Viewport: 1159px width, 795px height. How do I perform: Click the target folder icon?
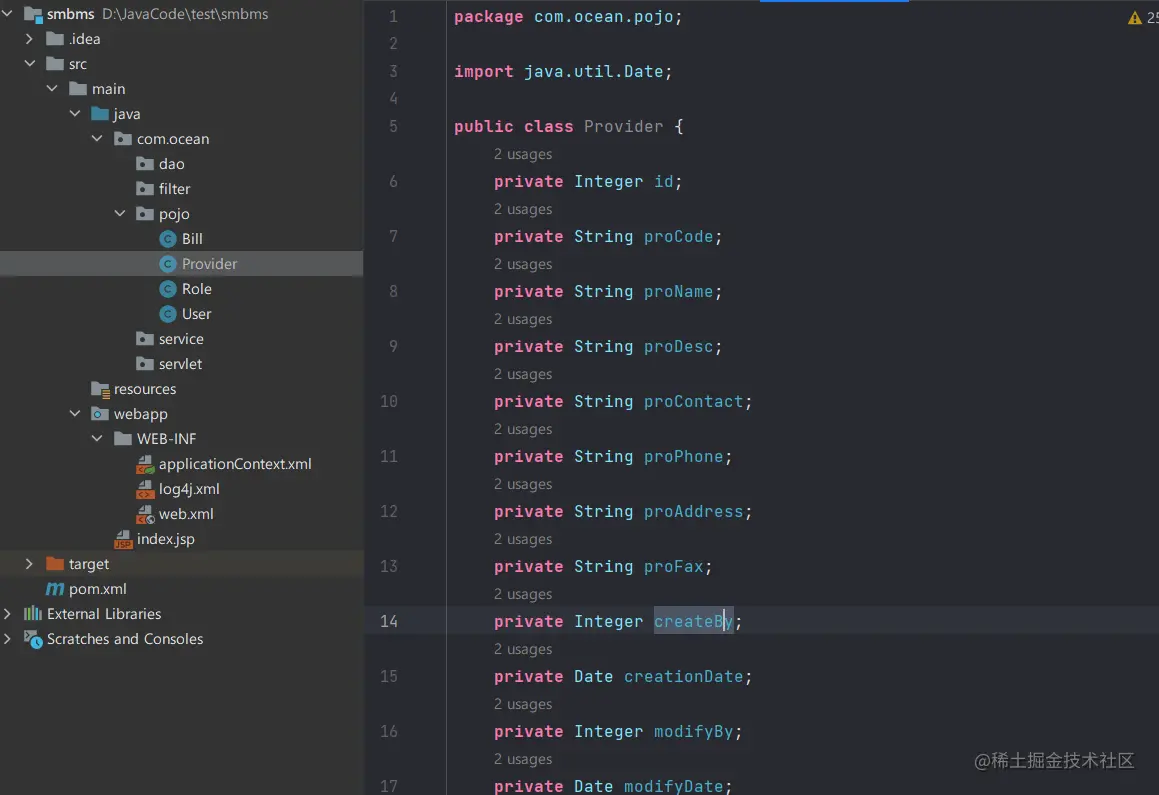click(55, 564)
